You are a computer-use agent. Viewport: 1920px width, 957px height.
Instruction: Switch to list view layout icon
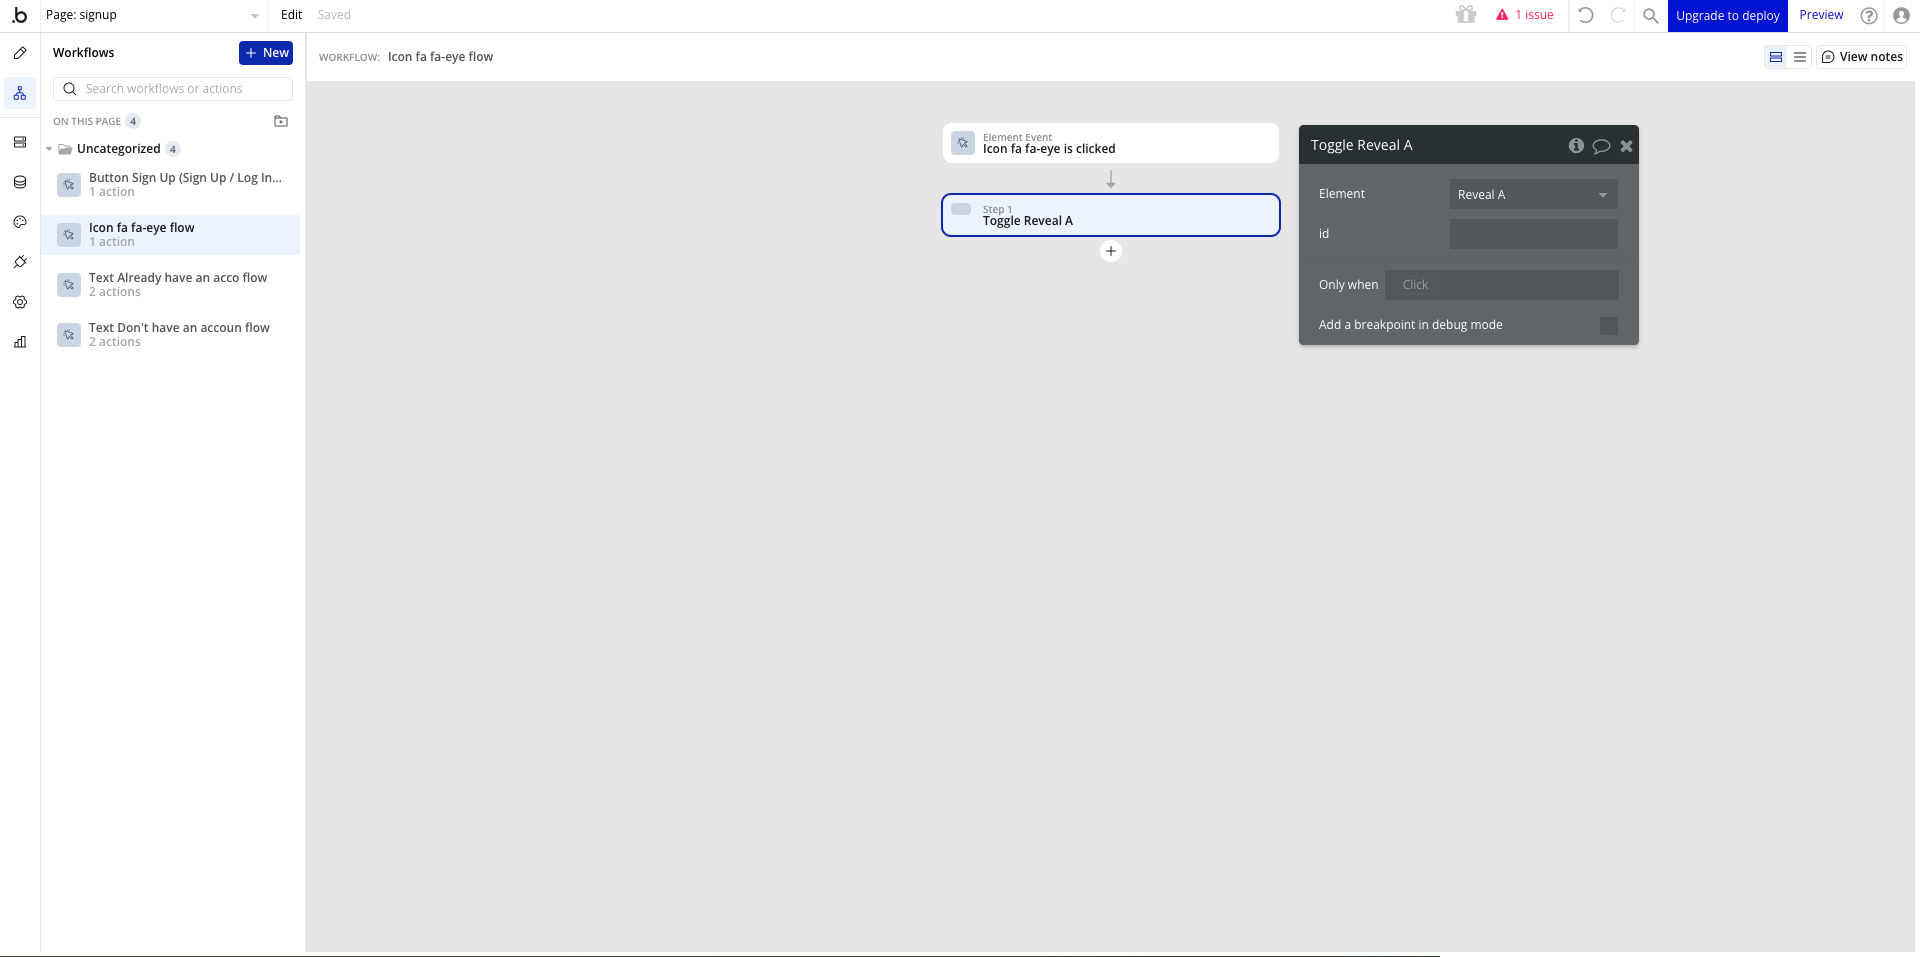[1800, 57]
